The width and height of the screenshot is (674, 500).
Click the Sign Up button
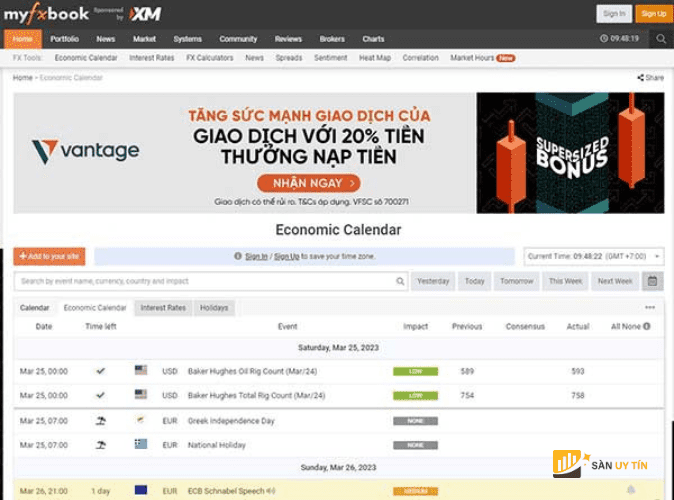tap(653, 14)
